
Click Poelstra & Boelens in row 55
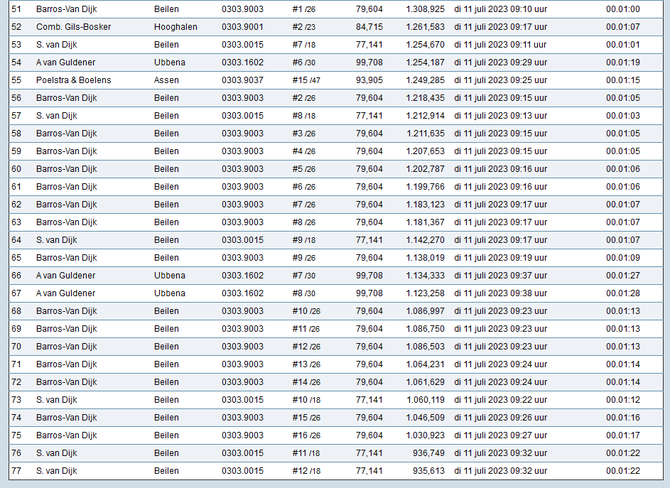73,80
